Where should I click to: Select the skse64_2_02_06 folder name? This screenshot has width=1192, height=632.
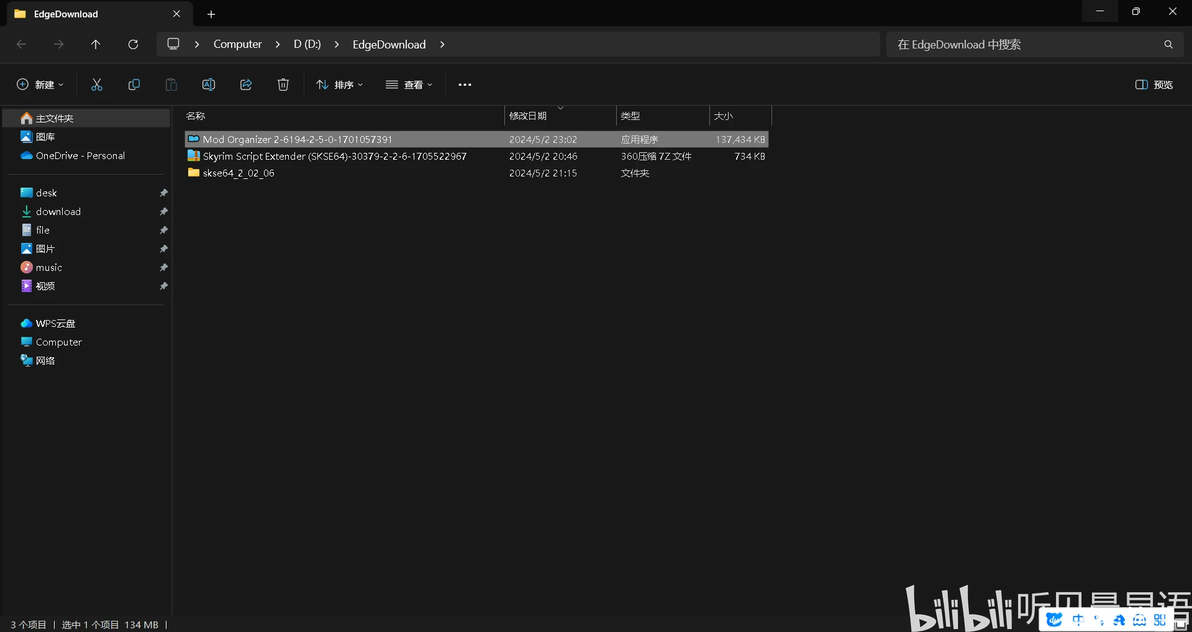239,173
